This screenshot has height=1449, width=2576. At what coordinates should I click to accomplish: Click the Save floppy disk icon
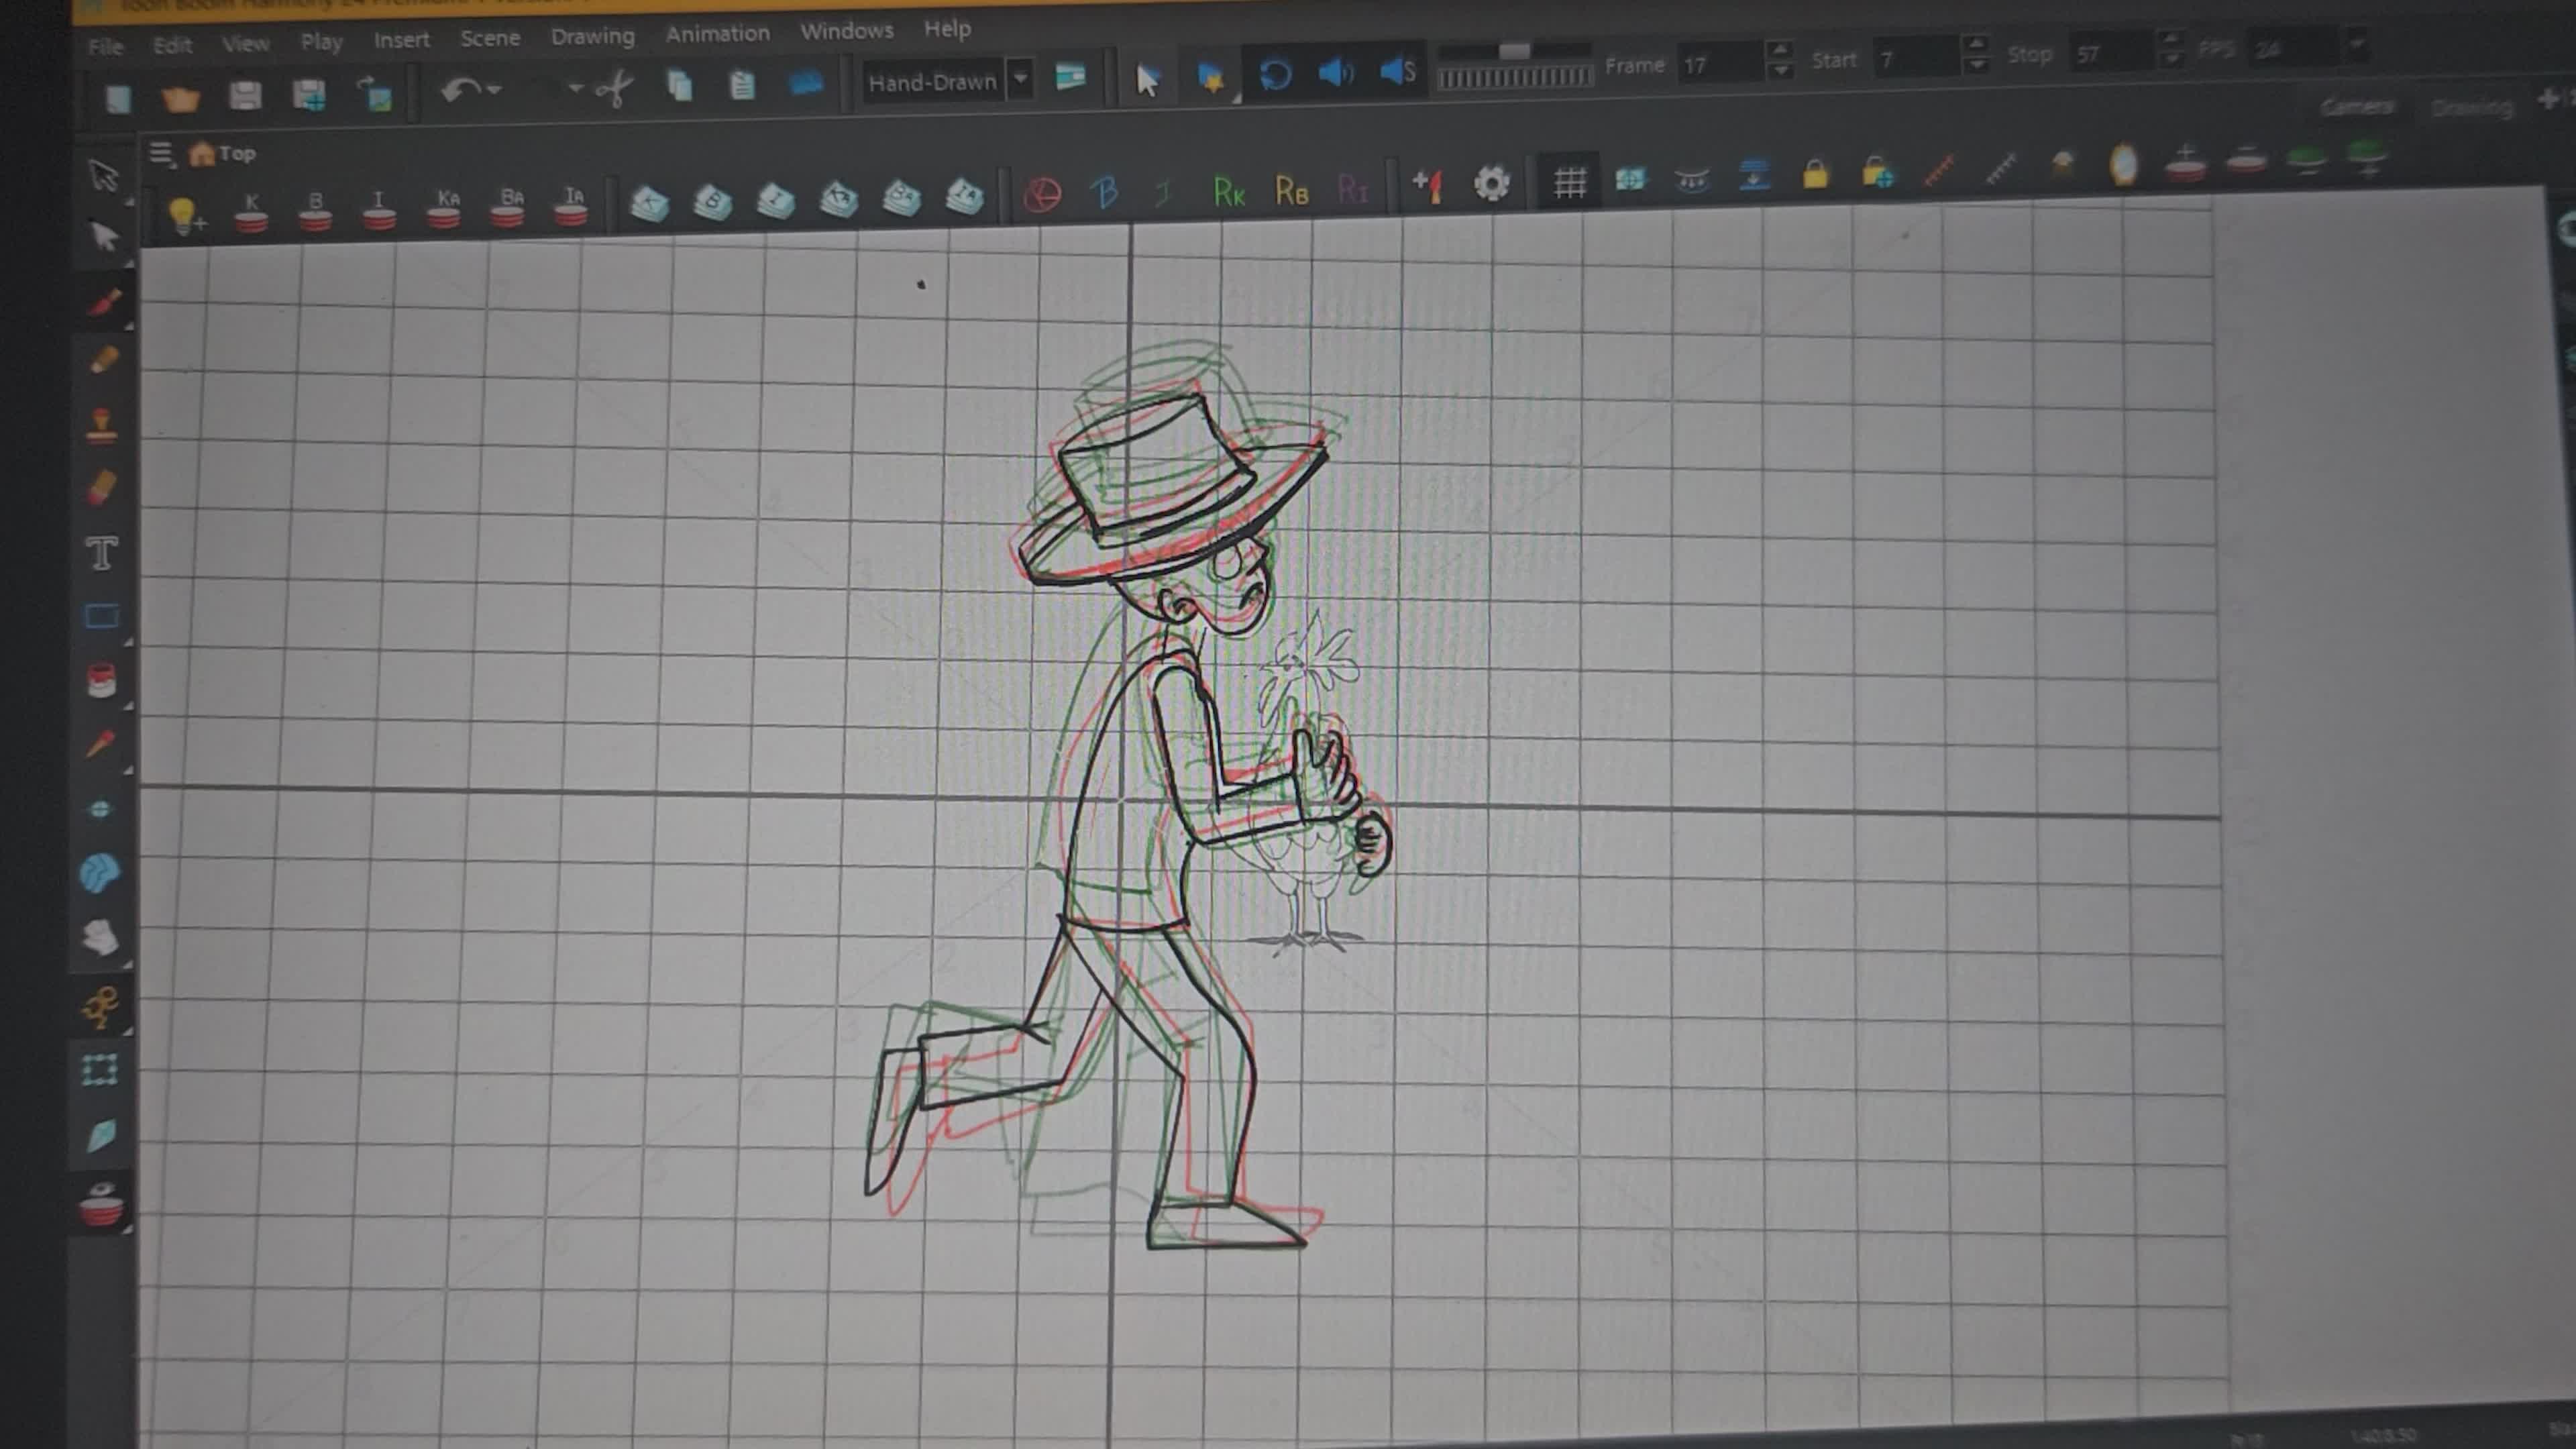tap(245, 96)
